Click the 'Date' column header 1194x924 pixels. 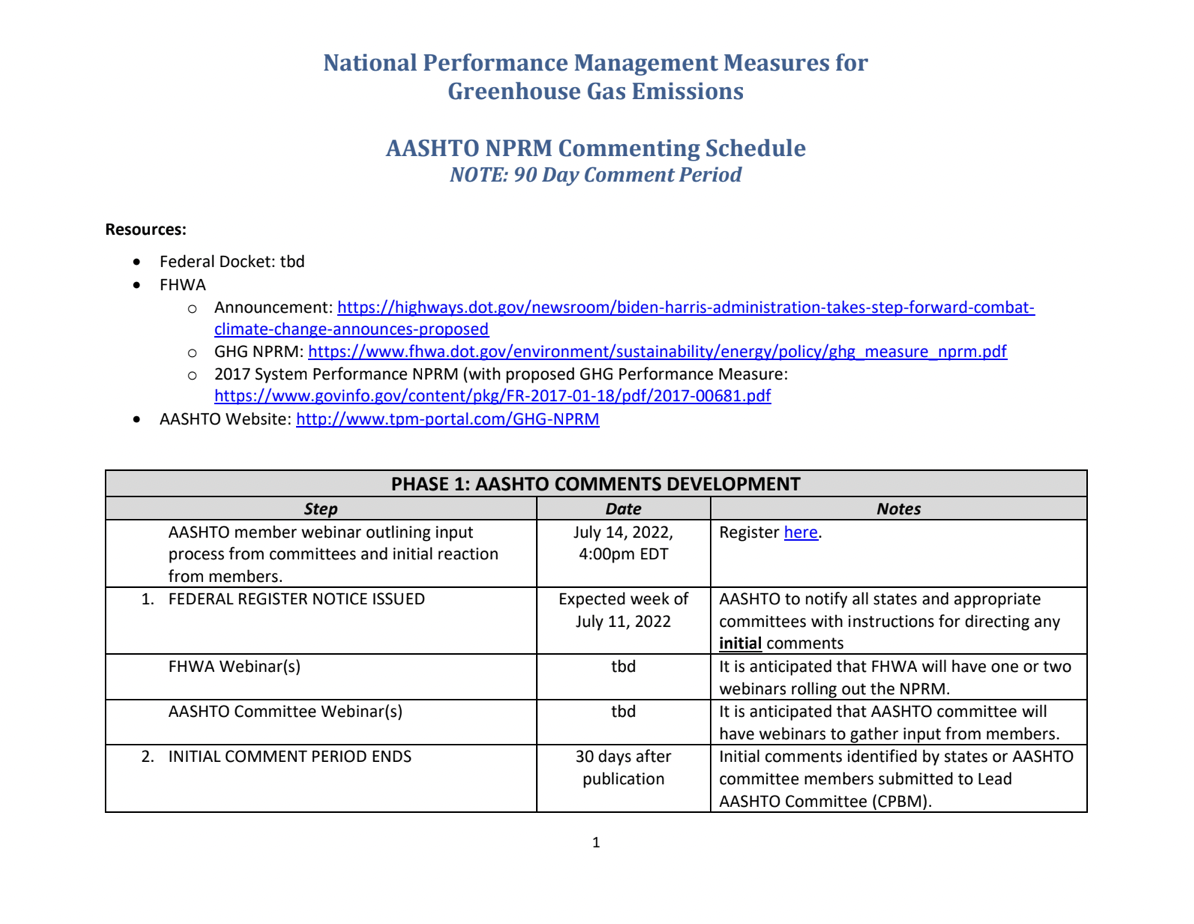click(x=623, y=509)
